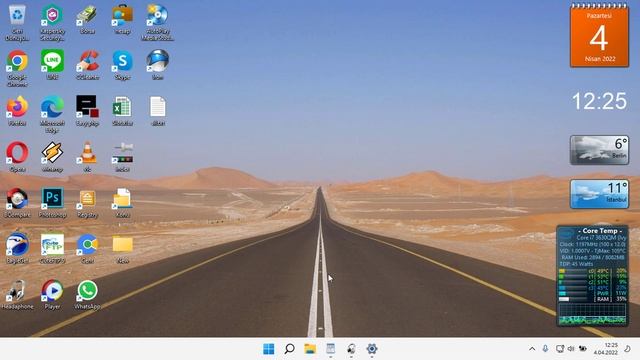Open Winamp shortcut
Image resolution: width=640 pixels, height=360 pixels.
(52, 153)
